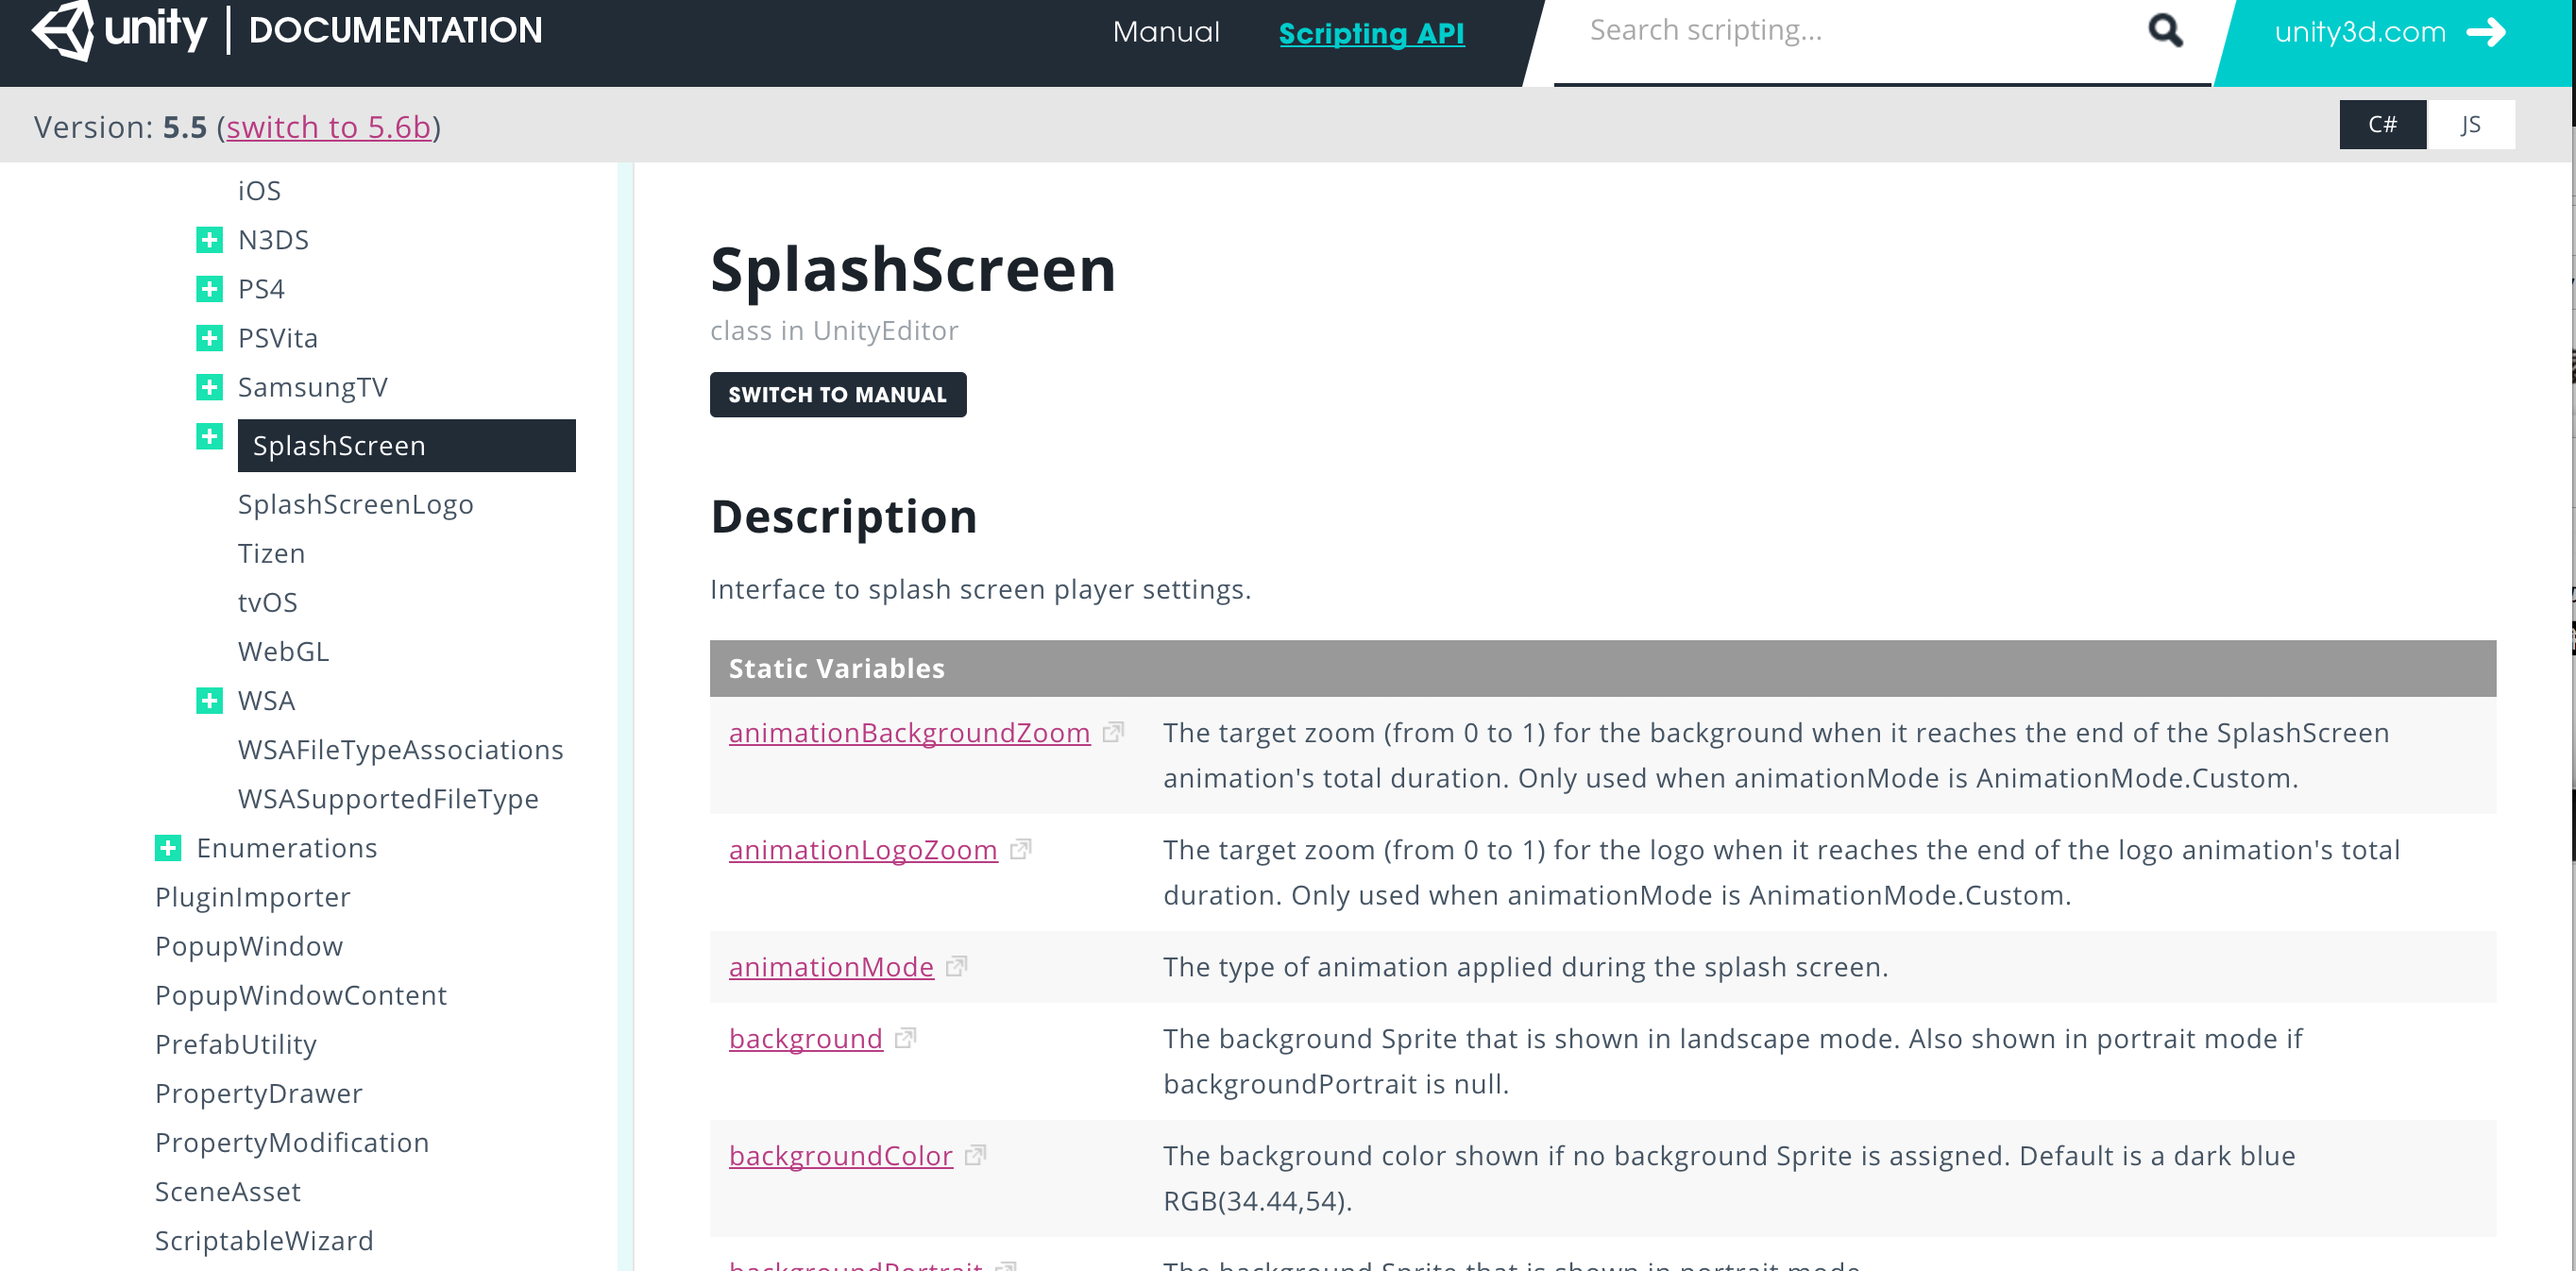Open animationBackgroundZoom external link icon
This screenshot has width=2576, height=1271.
click(1113, 733)
